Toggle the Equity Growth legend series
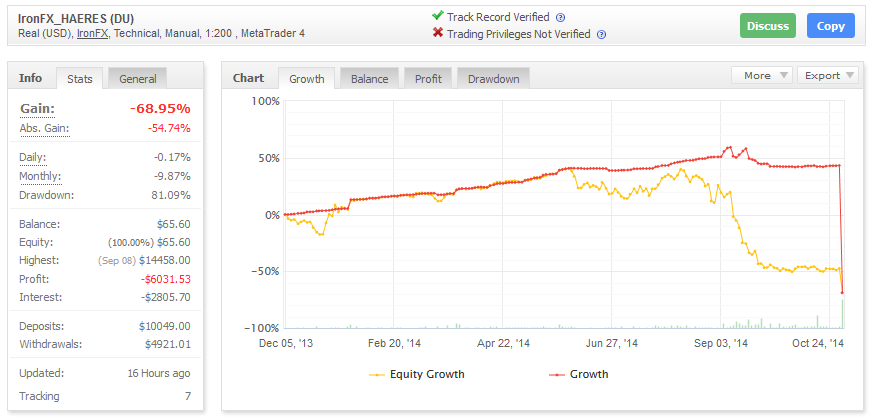This screenshot has height=418, width=869. pyautogui.click(x=417, y=374)
